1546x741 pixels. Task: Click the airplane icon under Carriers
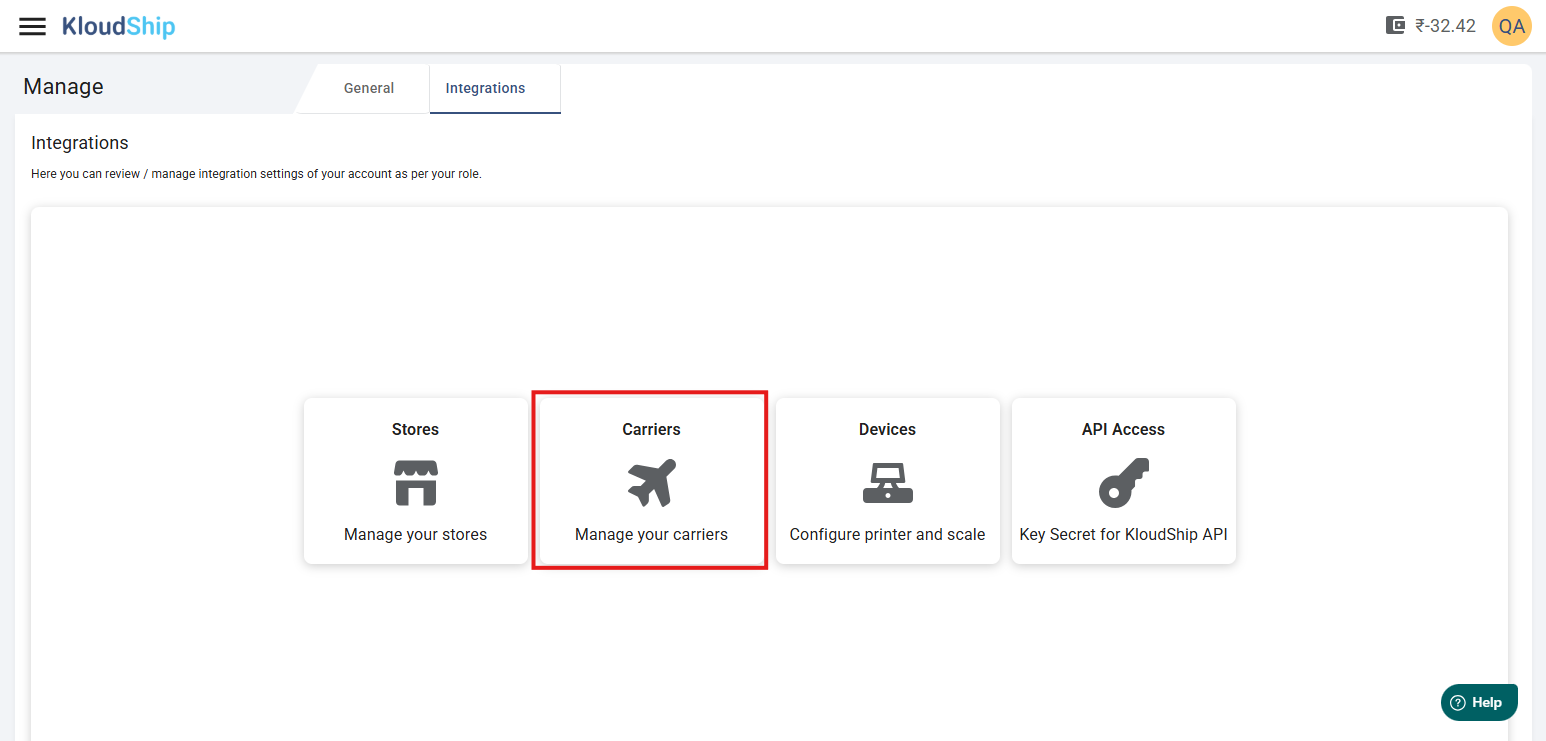651,482
